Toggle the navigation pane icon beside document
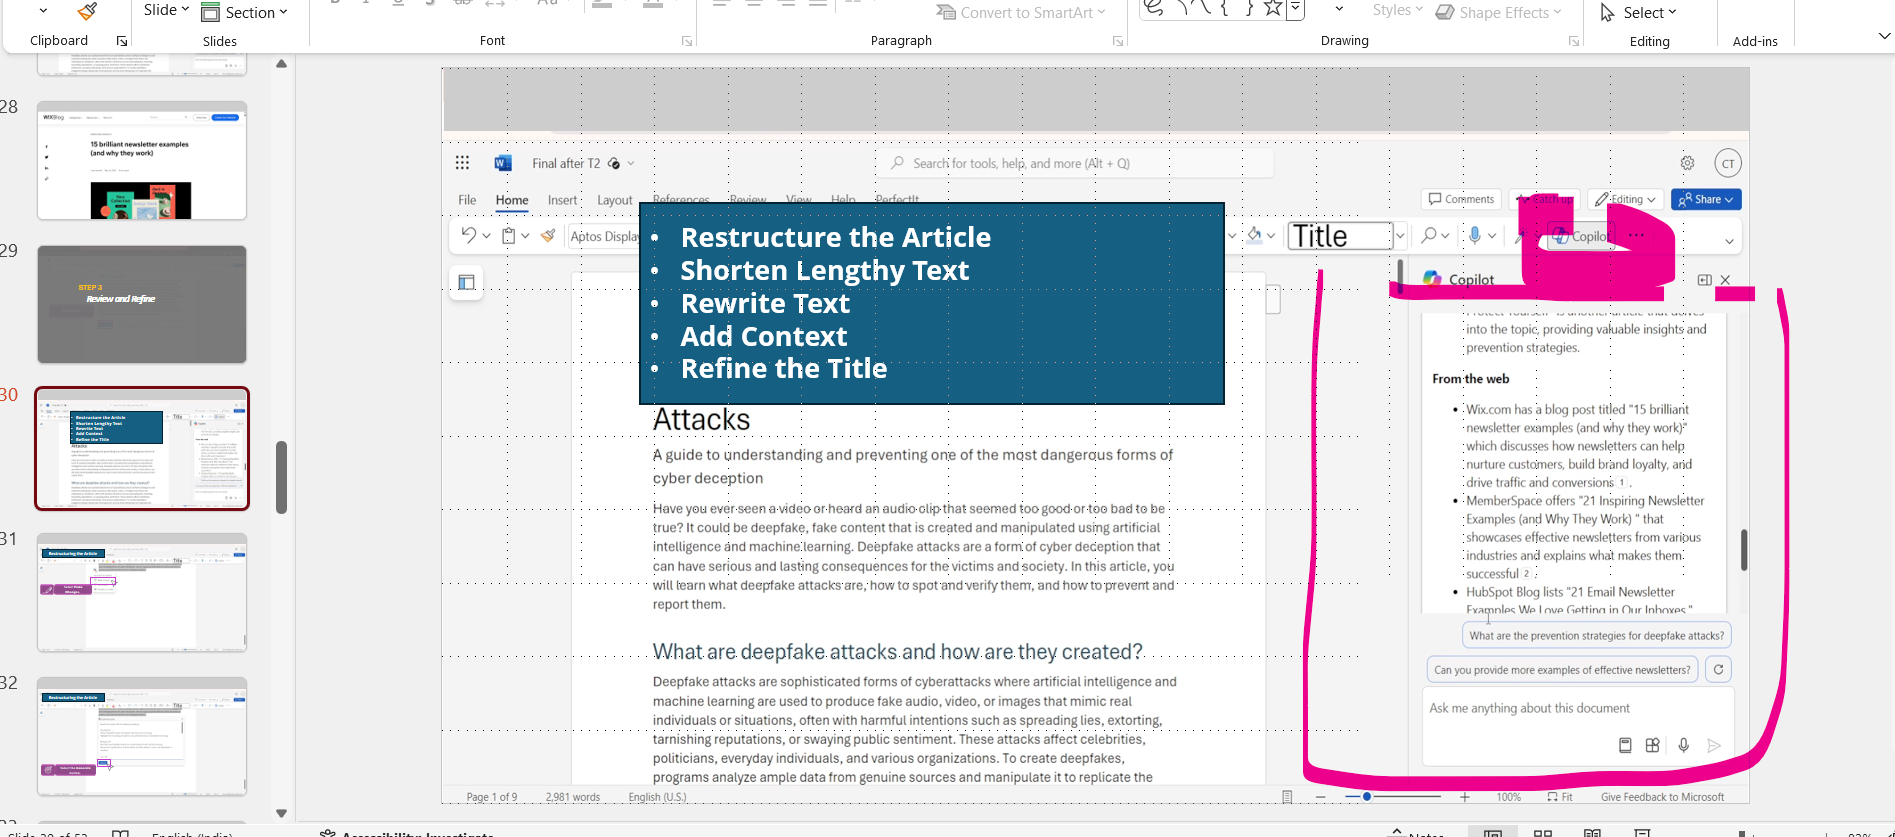 466,282
